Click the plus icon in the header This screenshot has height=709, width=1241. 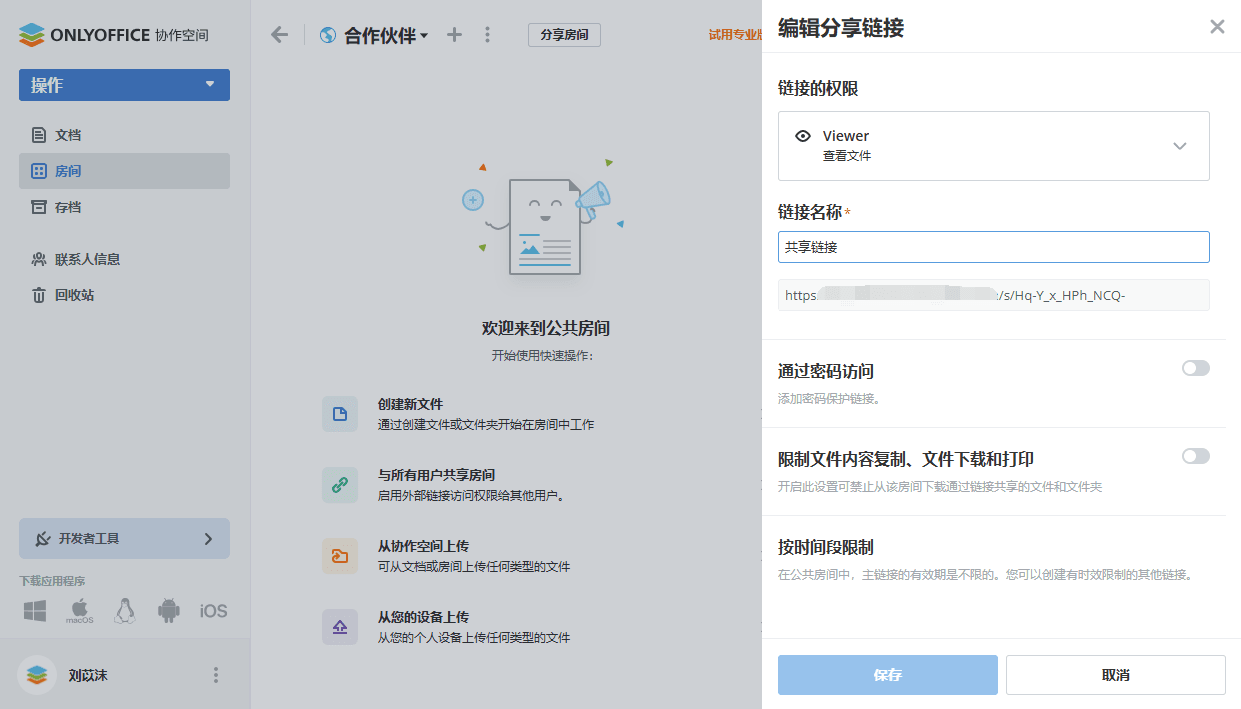coord(454,35)
